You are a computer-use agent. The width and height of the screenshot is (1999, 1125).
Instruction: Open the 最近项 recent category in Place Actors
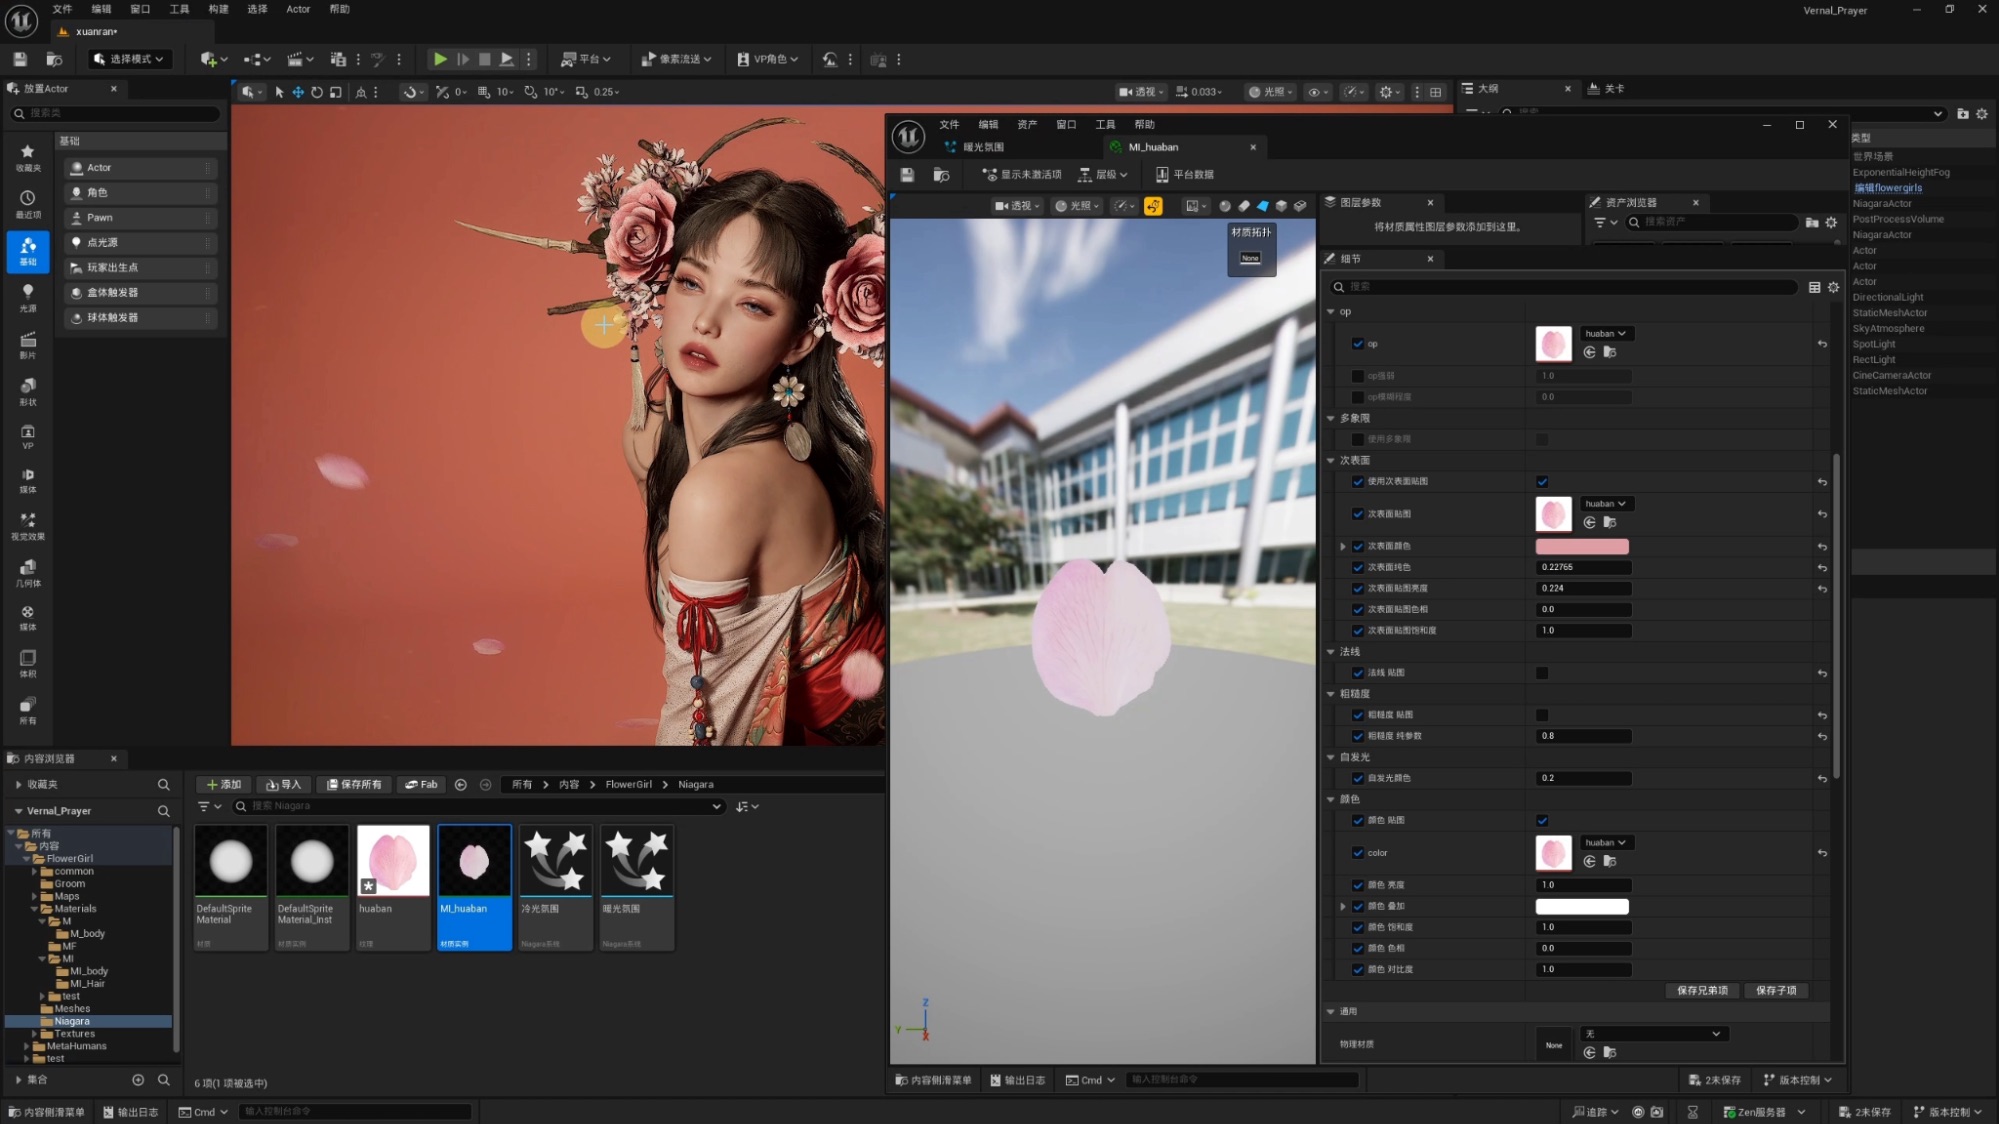point(28,205)
